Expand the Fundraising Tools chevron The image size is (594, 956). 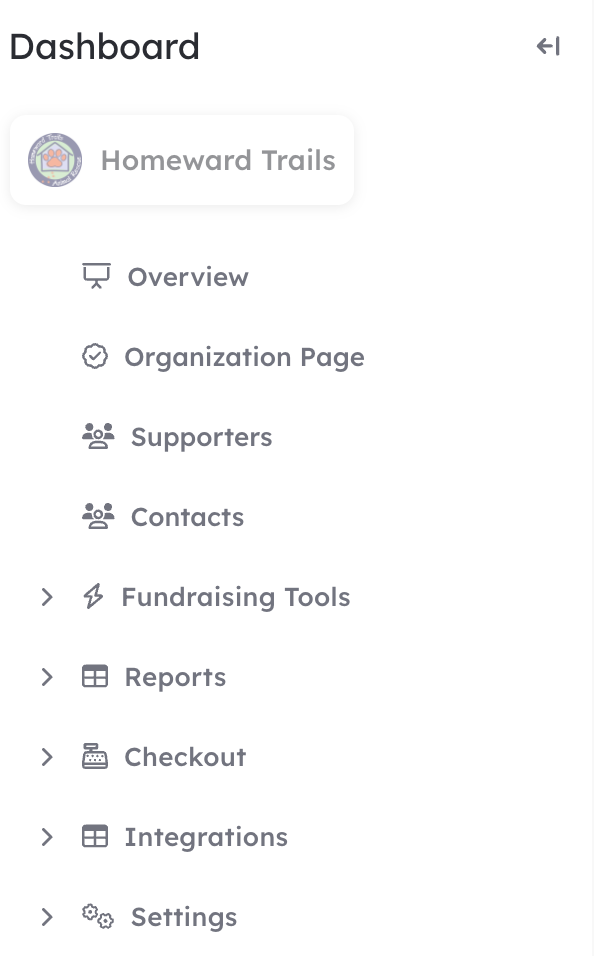click(x=47, y=597)
